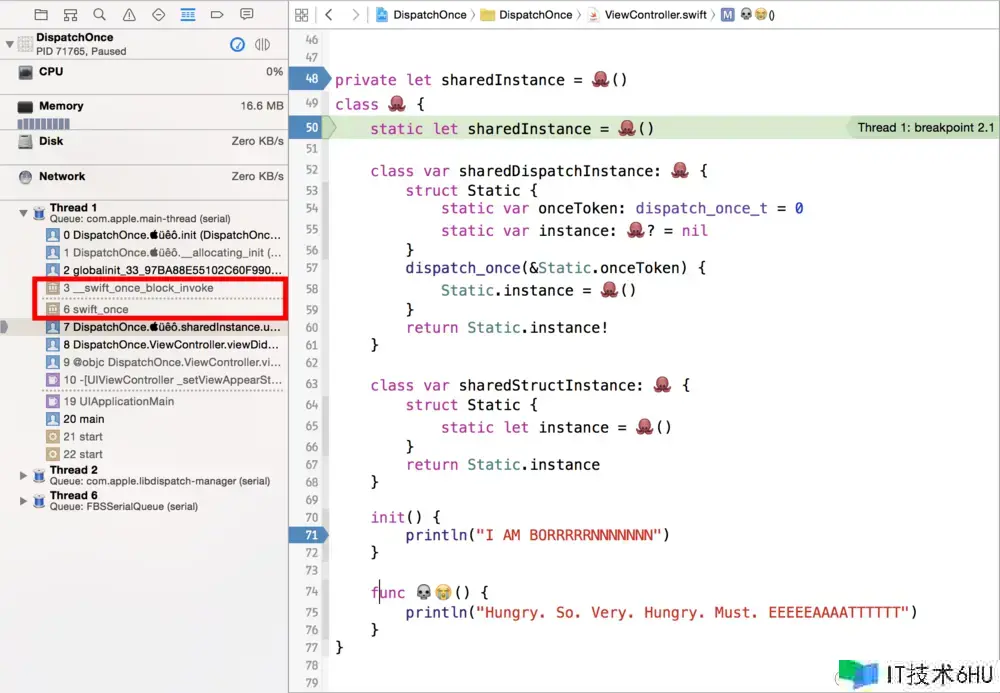Open the Test navigator diamond icon

[x=158, y=15]
